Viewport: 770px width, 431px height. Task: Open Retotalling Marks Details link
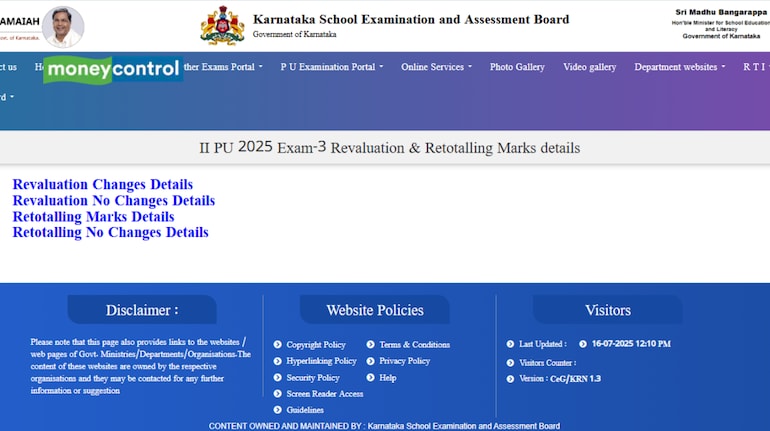tap(93, 216)
